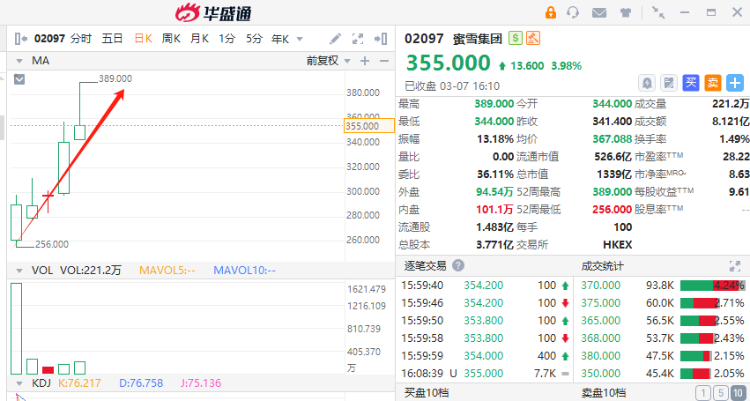Click the orange trade lock icon
Image resolution: width=750 pixels, height=401 pixels.
click(550, 13)
